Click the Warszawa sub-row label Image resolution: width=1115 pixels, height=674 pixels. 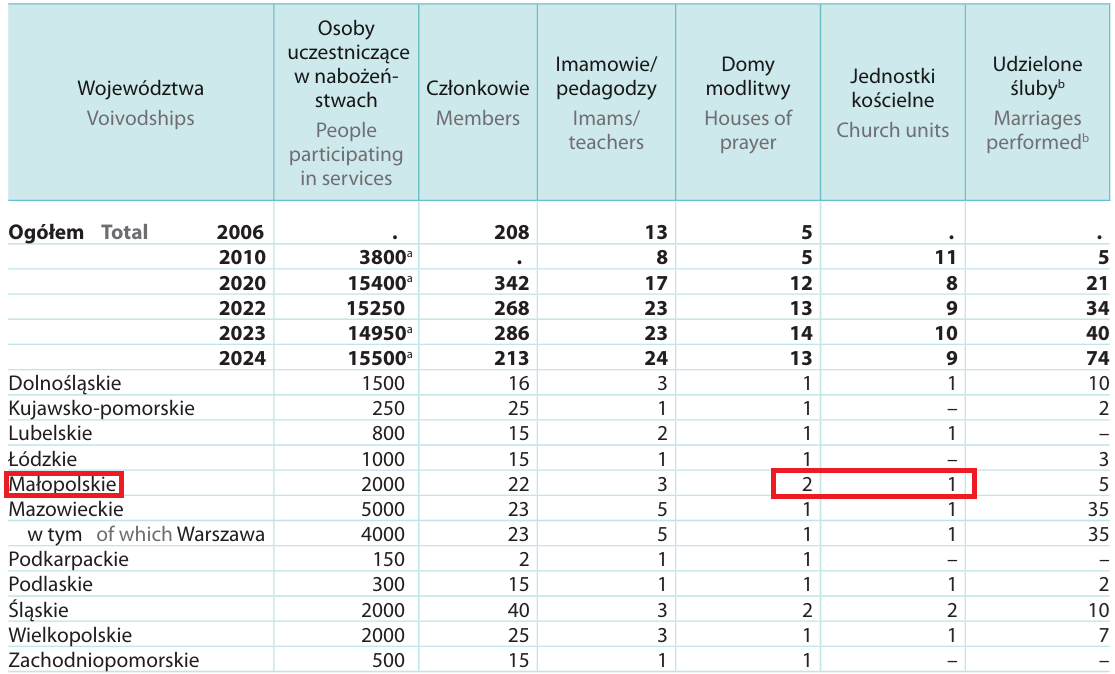click(220, 534)
